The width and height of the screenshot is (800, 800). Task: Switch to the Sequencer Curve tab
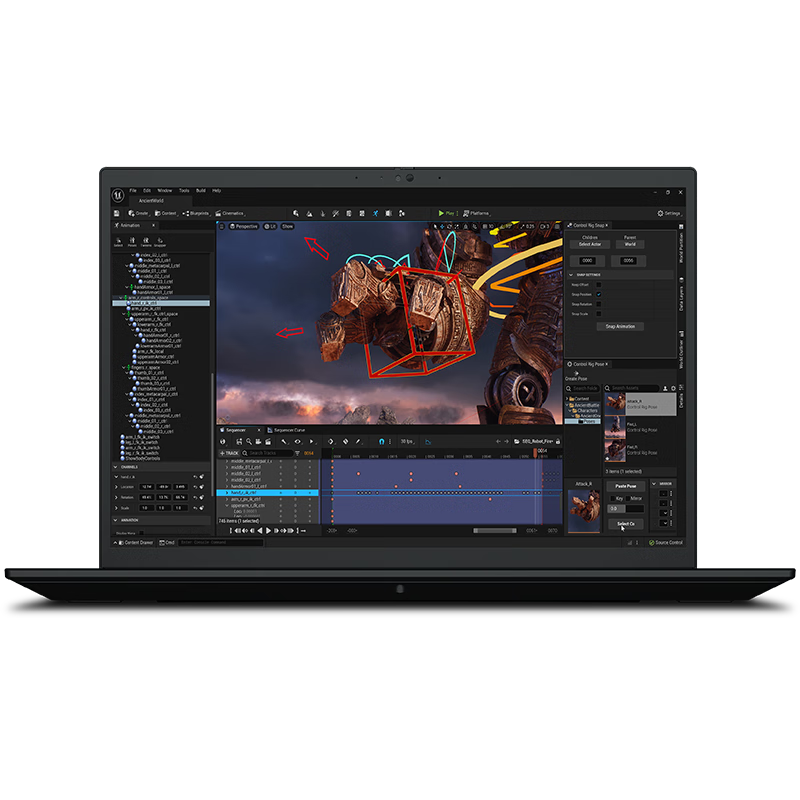click(x=286, y=430)
